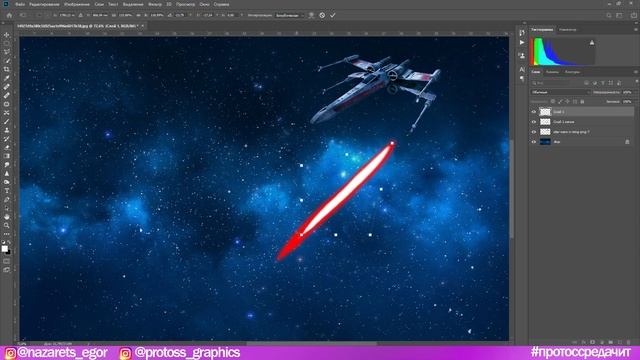Open the Фильтр menu
The height and width of the screenshot is (360, 640).
(155, 4)
